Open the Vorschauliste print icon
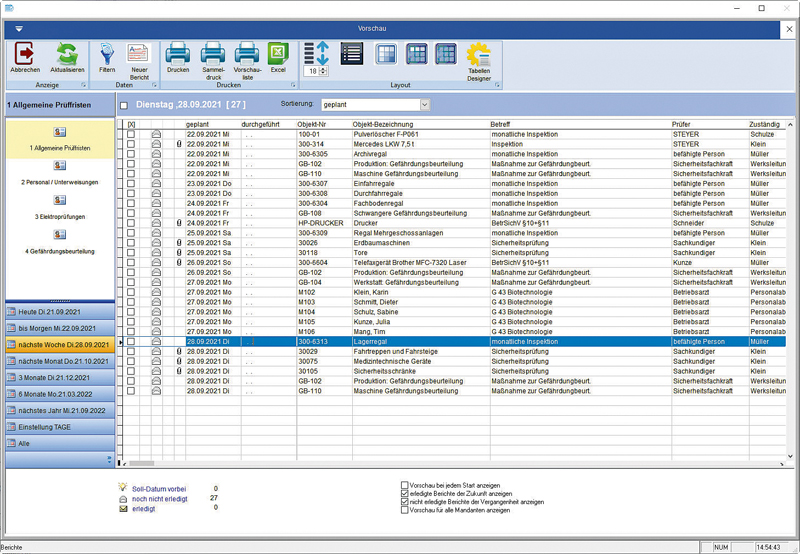Viewport: 800px width, 554px height. [x=246, y=54]
